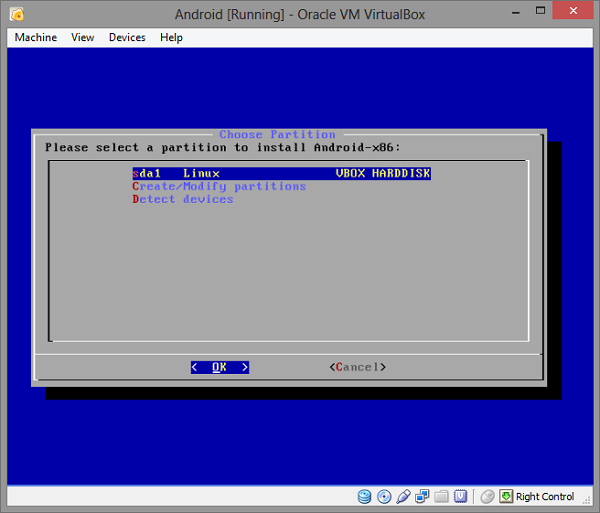The width and height of the screenshot is (600, 513).
Task: Open the Machine menu
Action: tap(36, 37)
